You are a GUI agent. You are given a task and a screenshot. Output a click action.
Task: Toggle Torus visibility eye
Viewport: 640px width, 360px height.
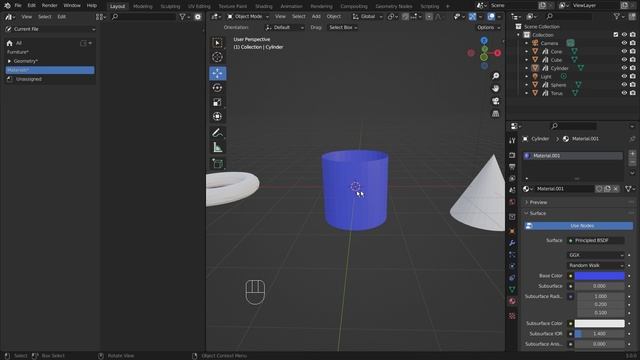coord(624,93)
